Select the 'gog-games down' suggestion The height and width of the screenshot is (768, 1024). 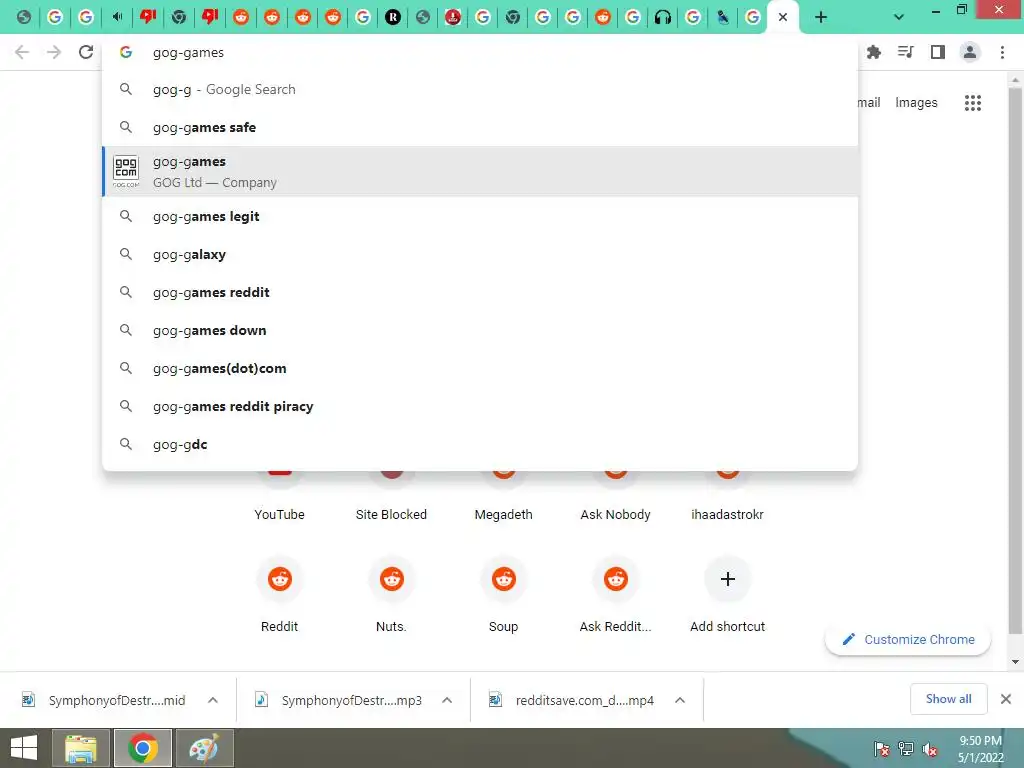tap(479, 330)
